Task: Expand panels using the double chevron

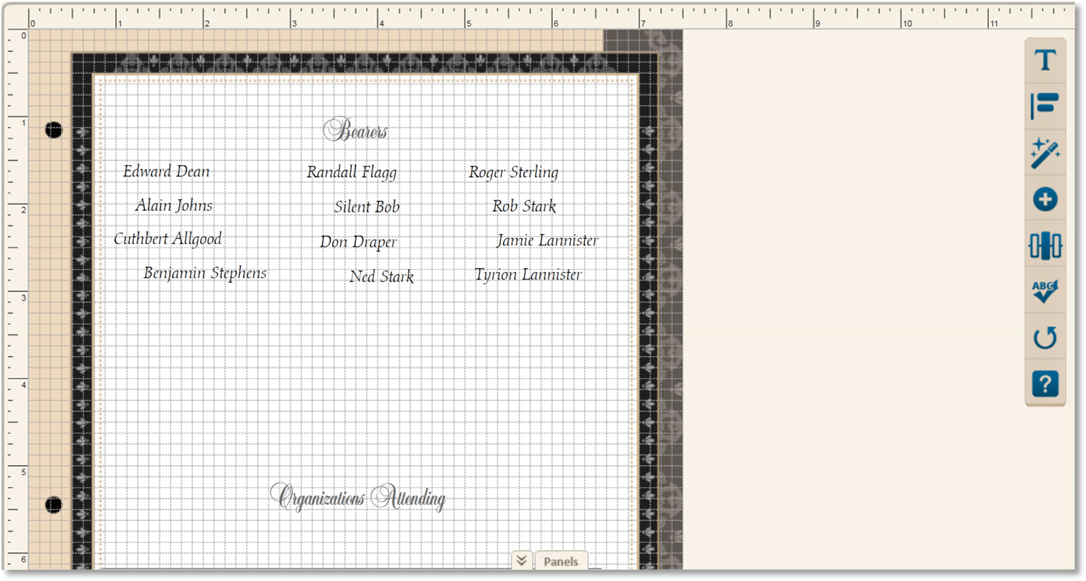Action: (521, 561)
